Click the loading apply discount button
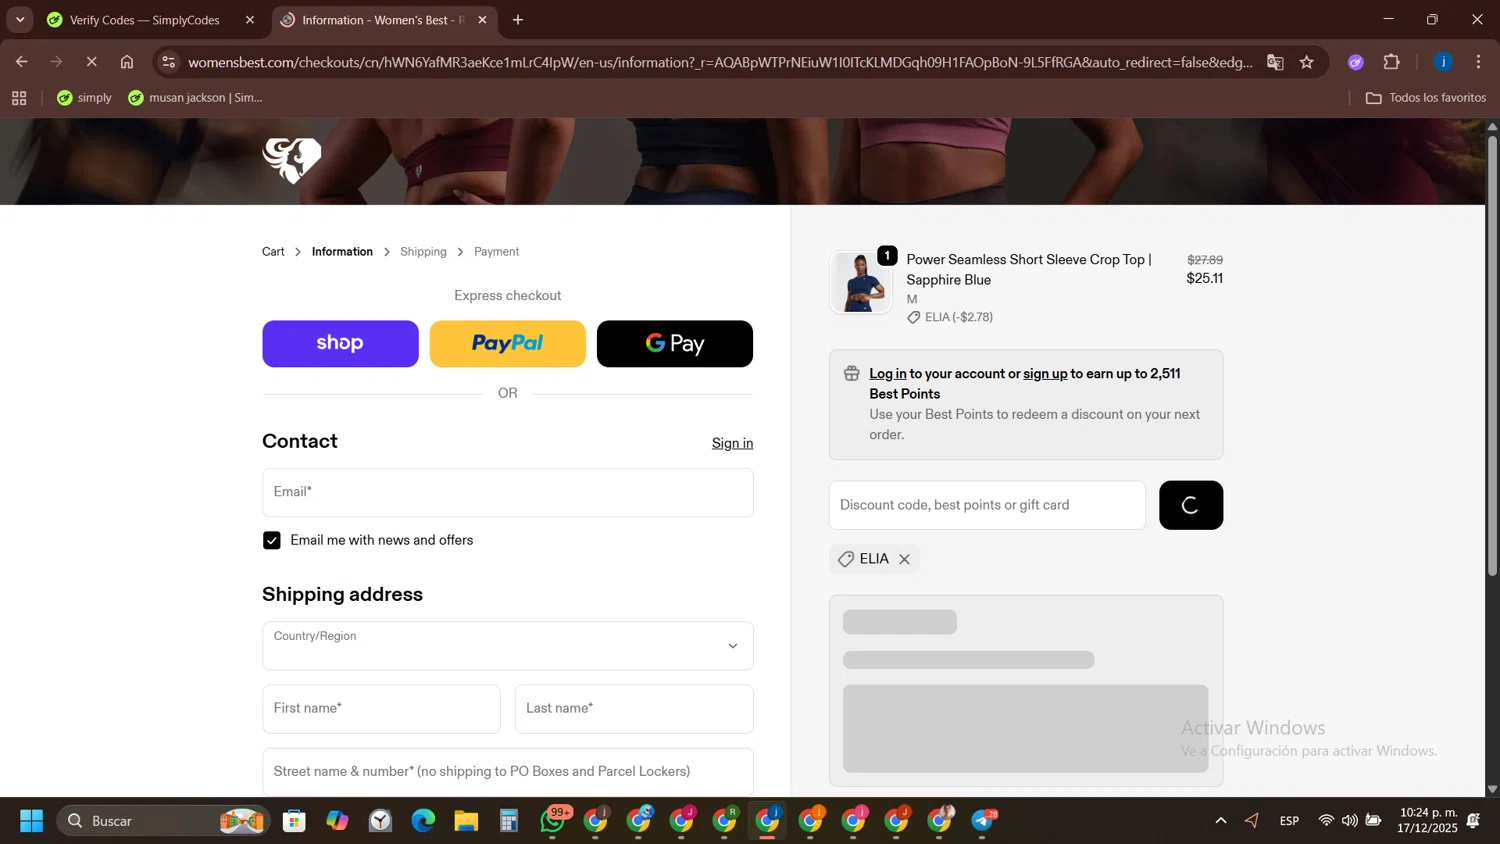 (x=1191, y=505)
